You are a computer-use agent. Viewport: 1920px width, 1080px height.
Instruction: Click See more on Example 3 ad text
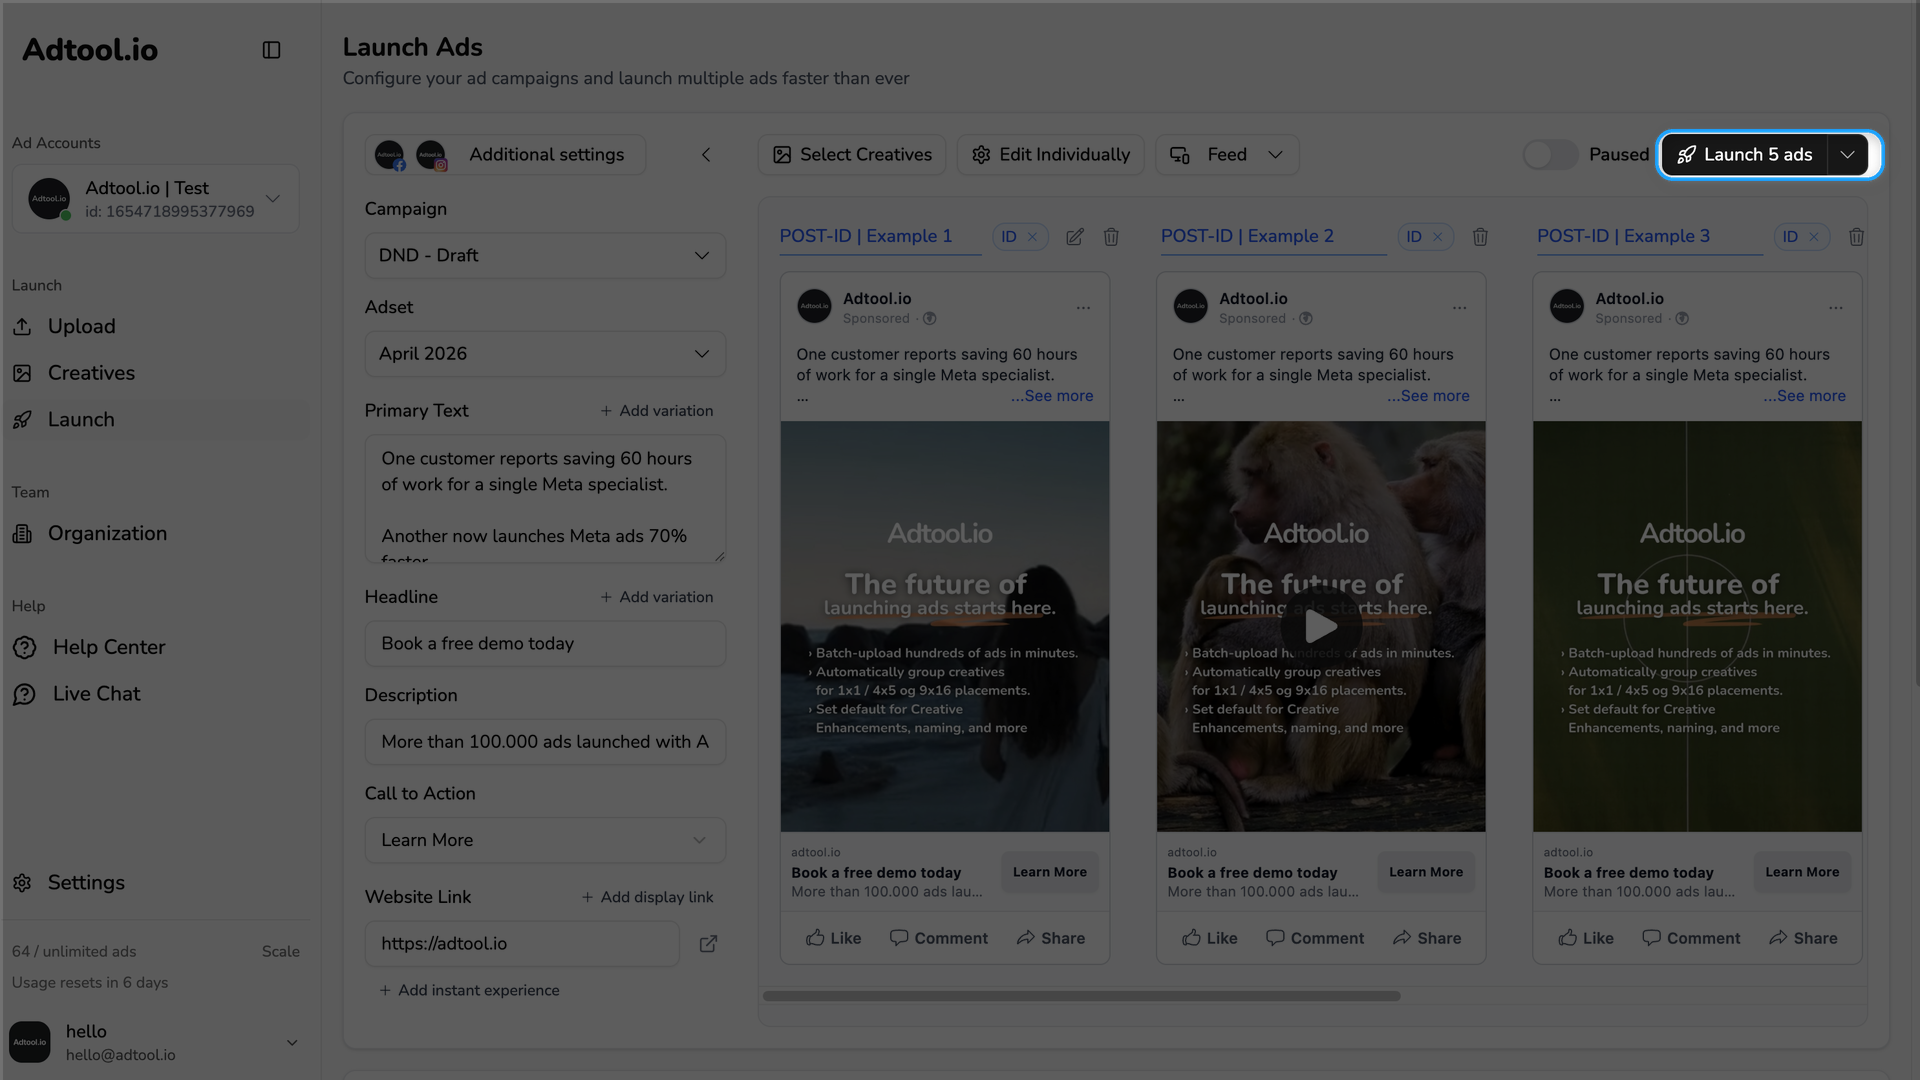[1804, 396]
